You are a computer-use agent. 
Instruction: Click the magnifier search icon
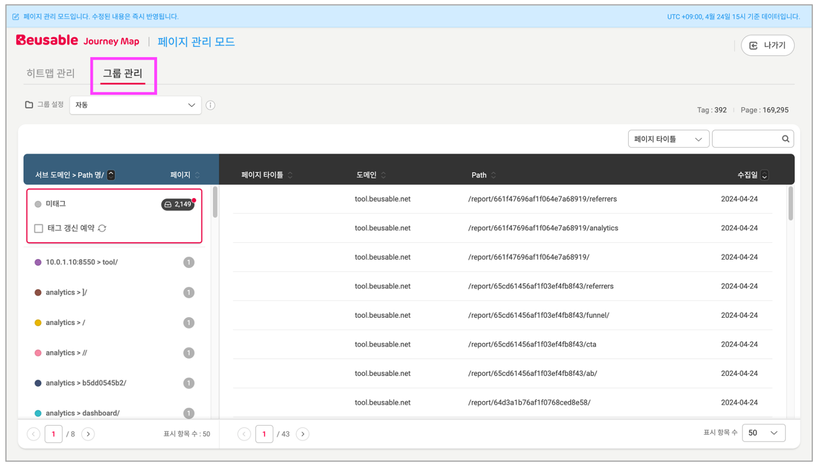[785, 139]
